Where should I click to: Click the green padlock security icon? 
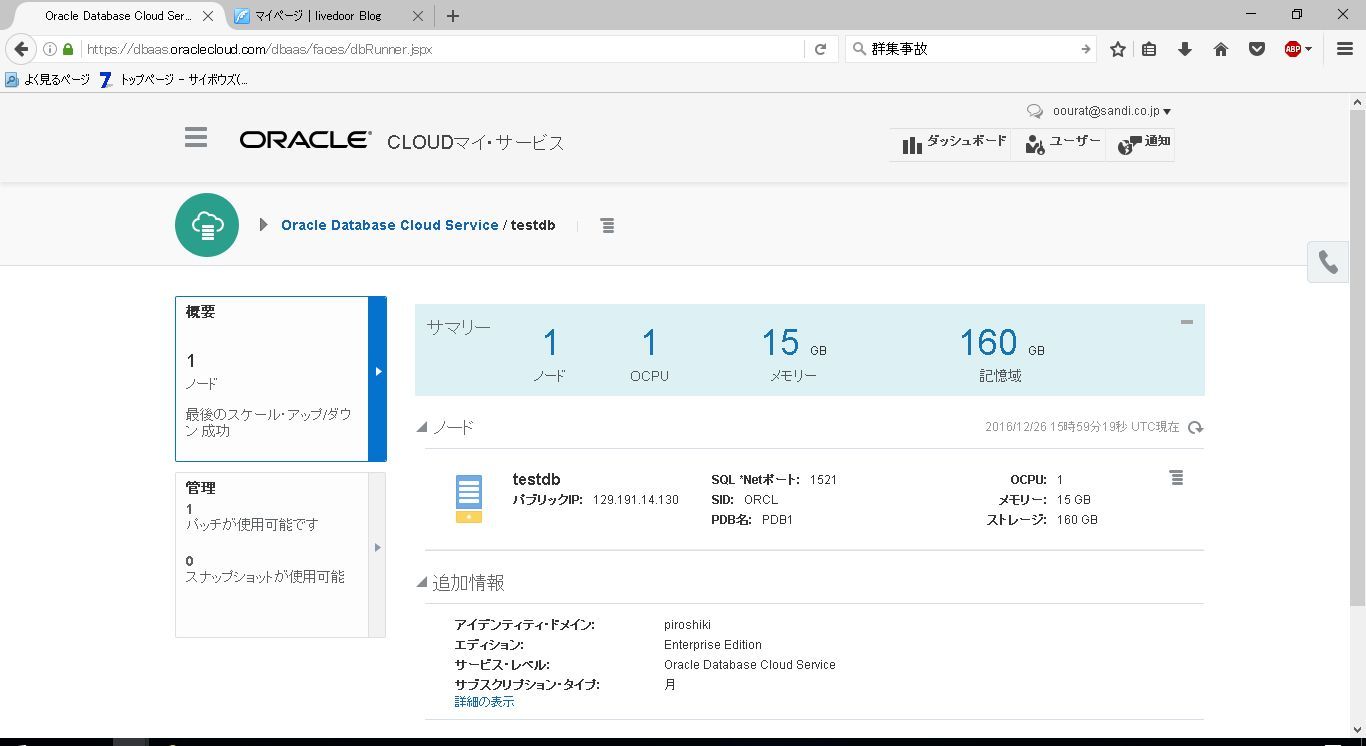68,49
